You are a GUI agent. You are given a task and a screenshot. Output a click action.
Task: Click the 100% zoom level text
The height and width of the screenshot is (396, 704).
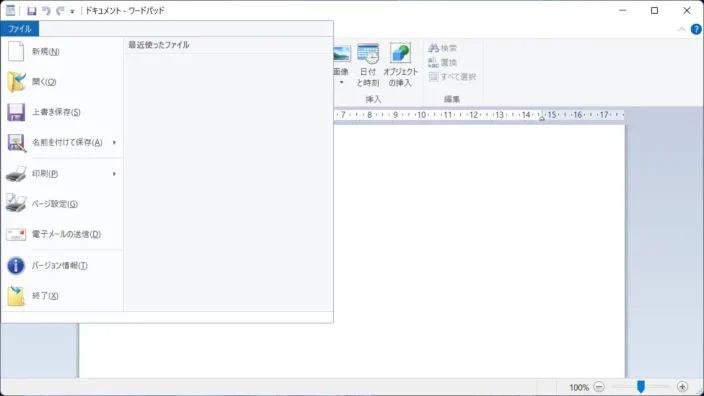(x=579, y=387)
